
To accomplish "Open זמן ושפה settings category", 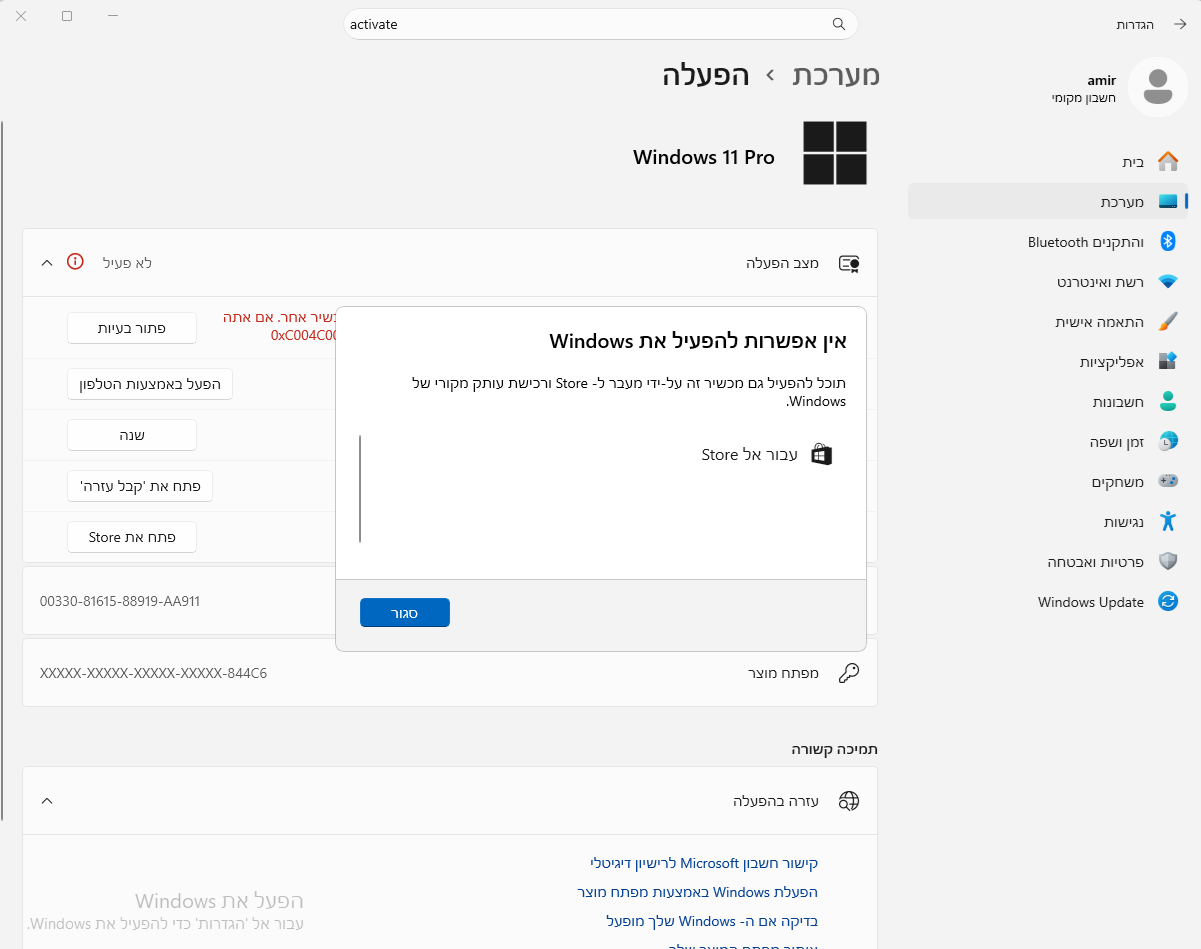I will 1048,441.
